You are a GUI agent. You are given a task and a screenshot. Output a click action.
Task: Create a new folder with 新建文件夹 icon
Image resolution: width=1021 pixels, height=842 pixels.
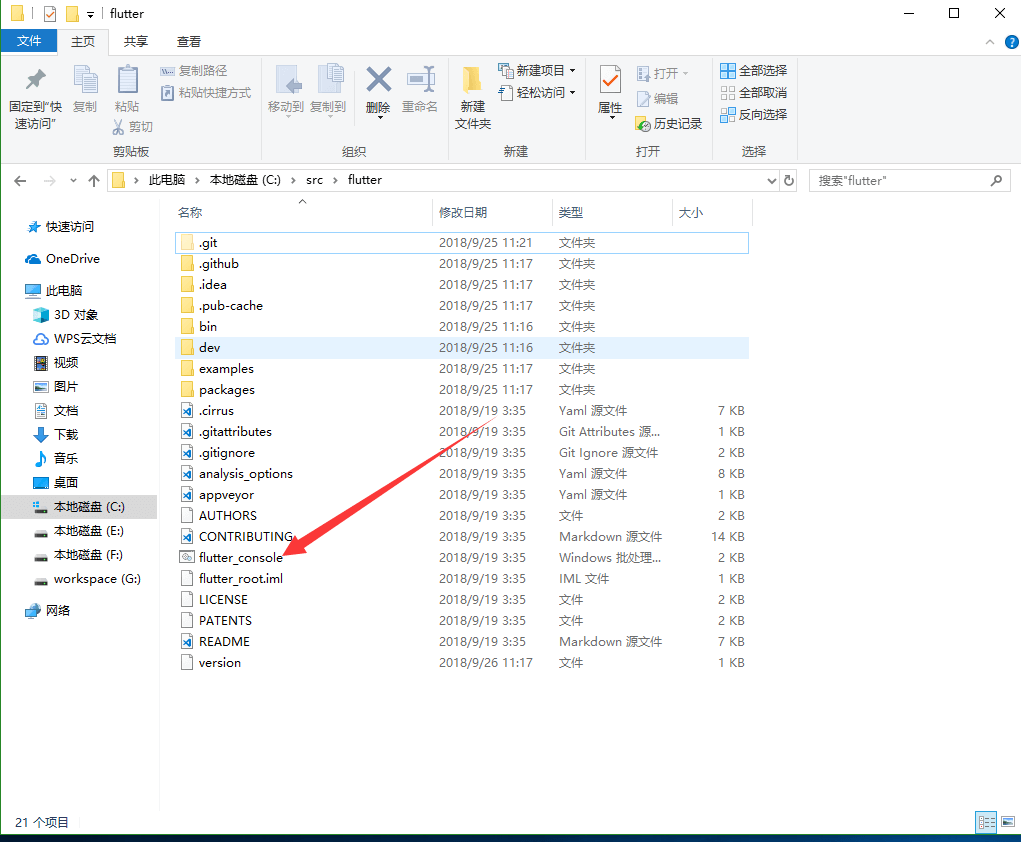tap(470, 95)
